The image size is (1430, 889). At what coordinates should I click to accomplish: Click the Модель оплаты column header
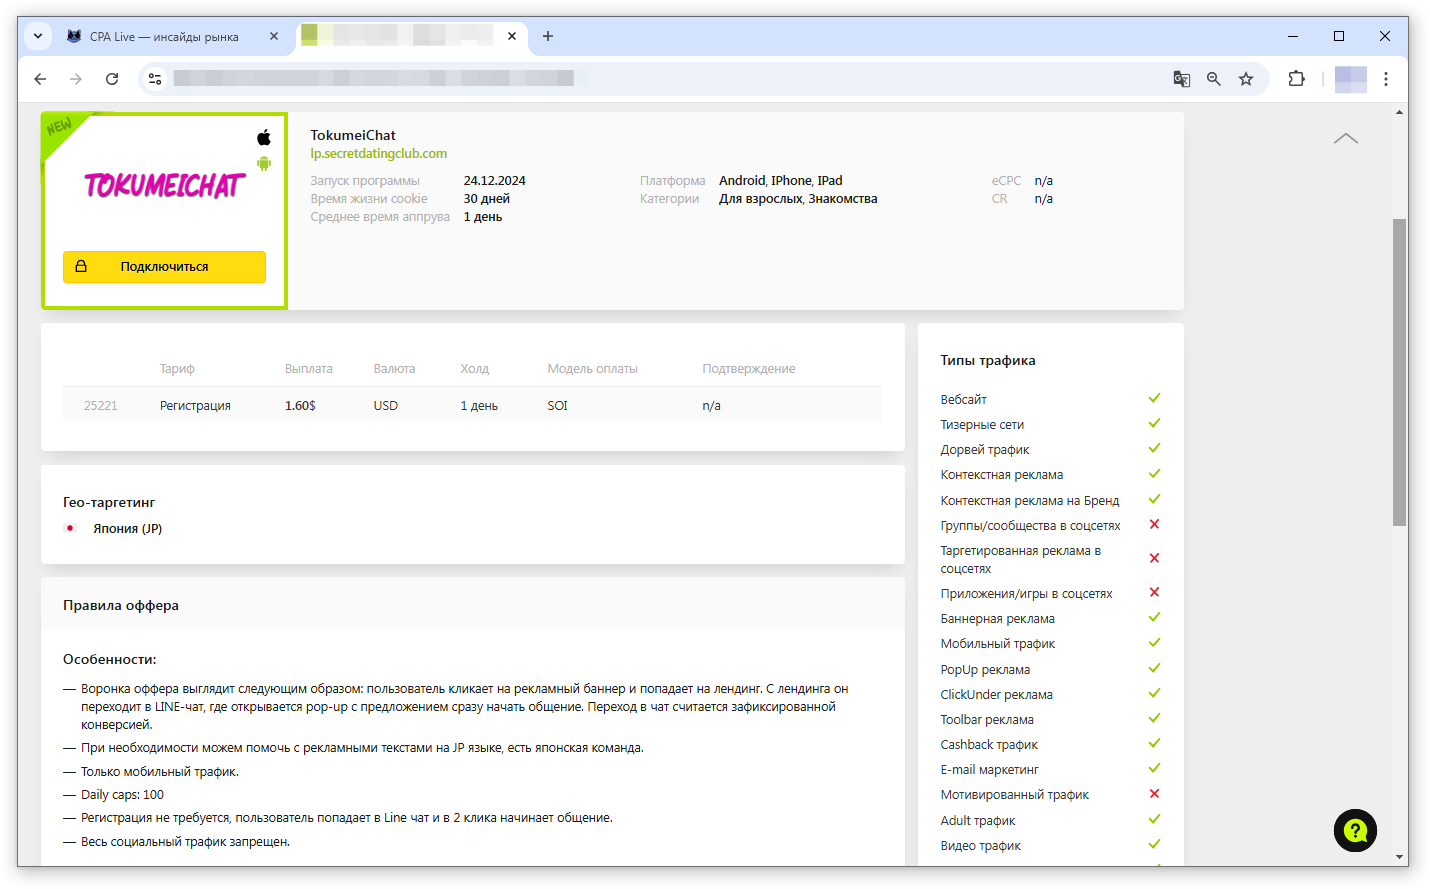pos(592,369)
